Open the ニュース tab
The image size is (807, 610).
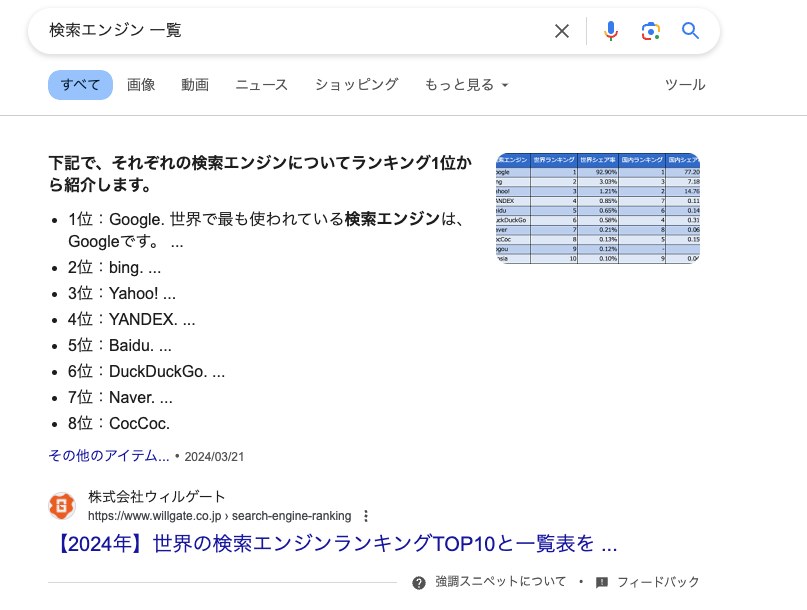pos(261,85)
